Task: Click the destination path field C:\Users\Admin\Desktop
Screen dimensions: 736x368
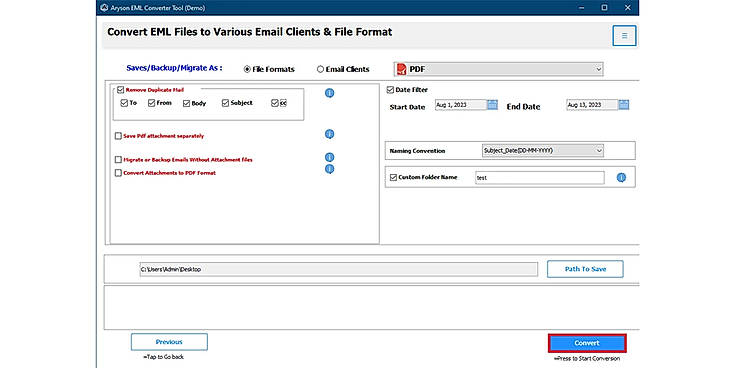Action: tap(338, 269)
